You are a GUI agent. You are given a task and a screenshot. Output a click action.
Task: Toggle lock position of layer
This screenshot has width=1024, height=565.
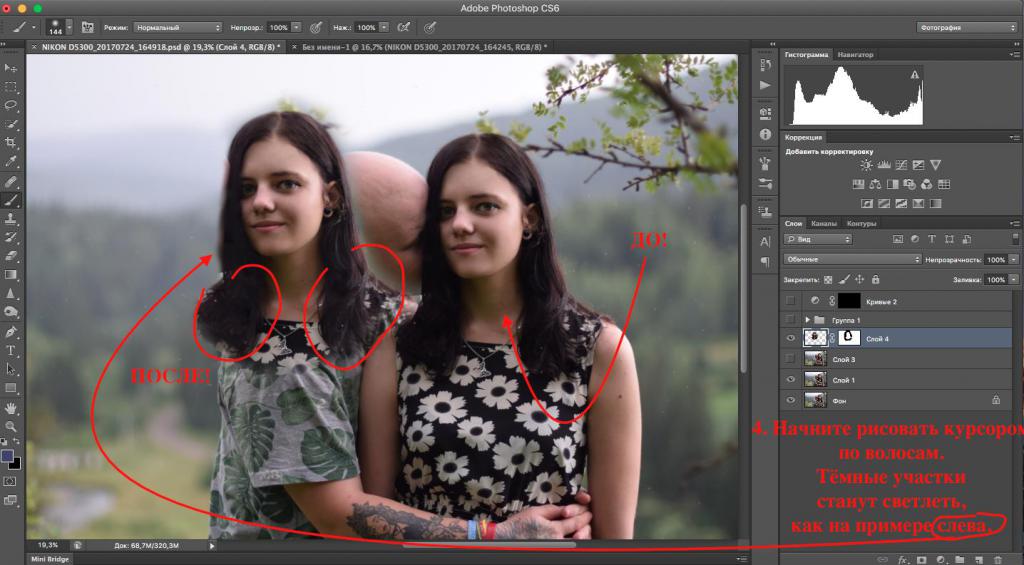point(859,280)
